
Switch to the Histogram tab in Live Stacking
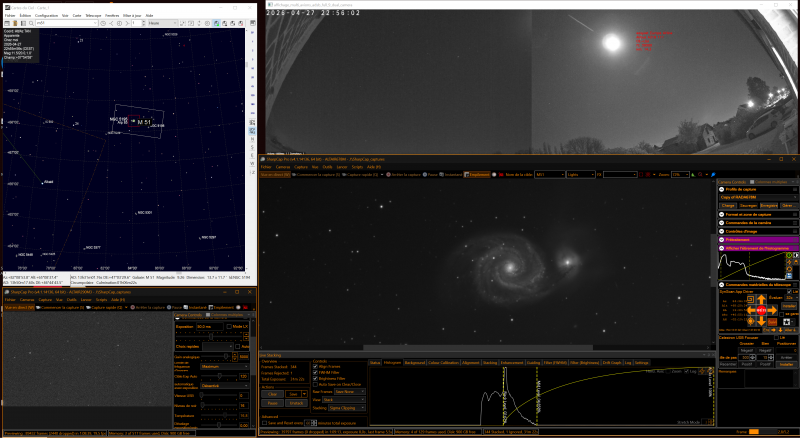click(x=392, y=362)
